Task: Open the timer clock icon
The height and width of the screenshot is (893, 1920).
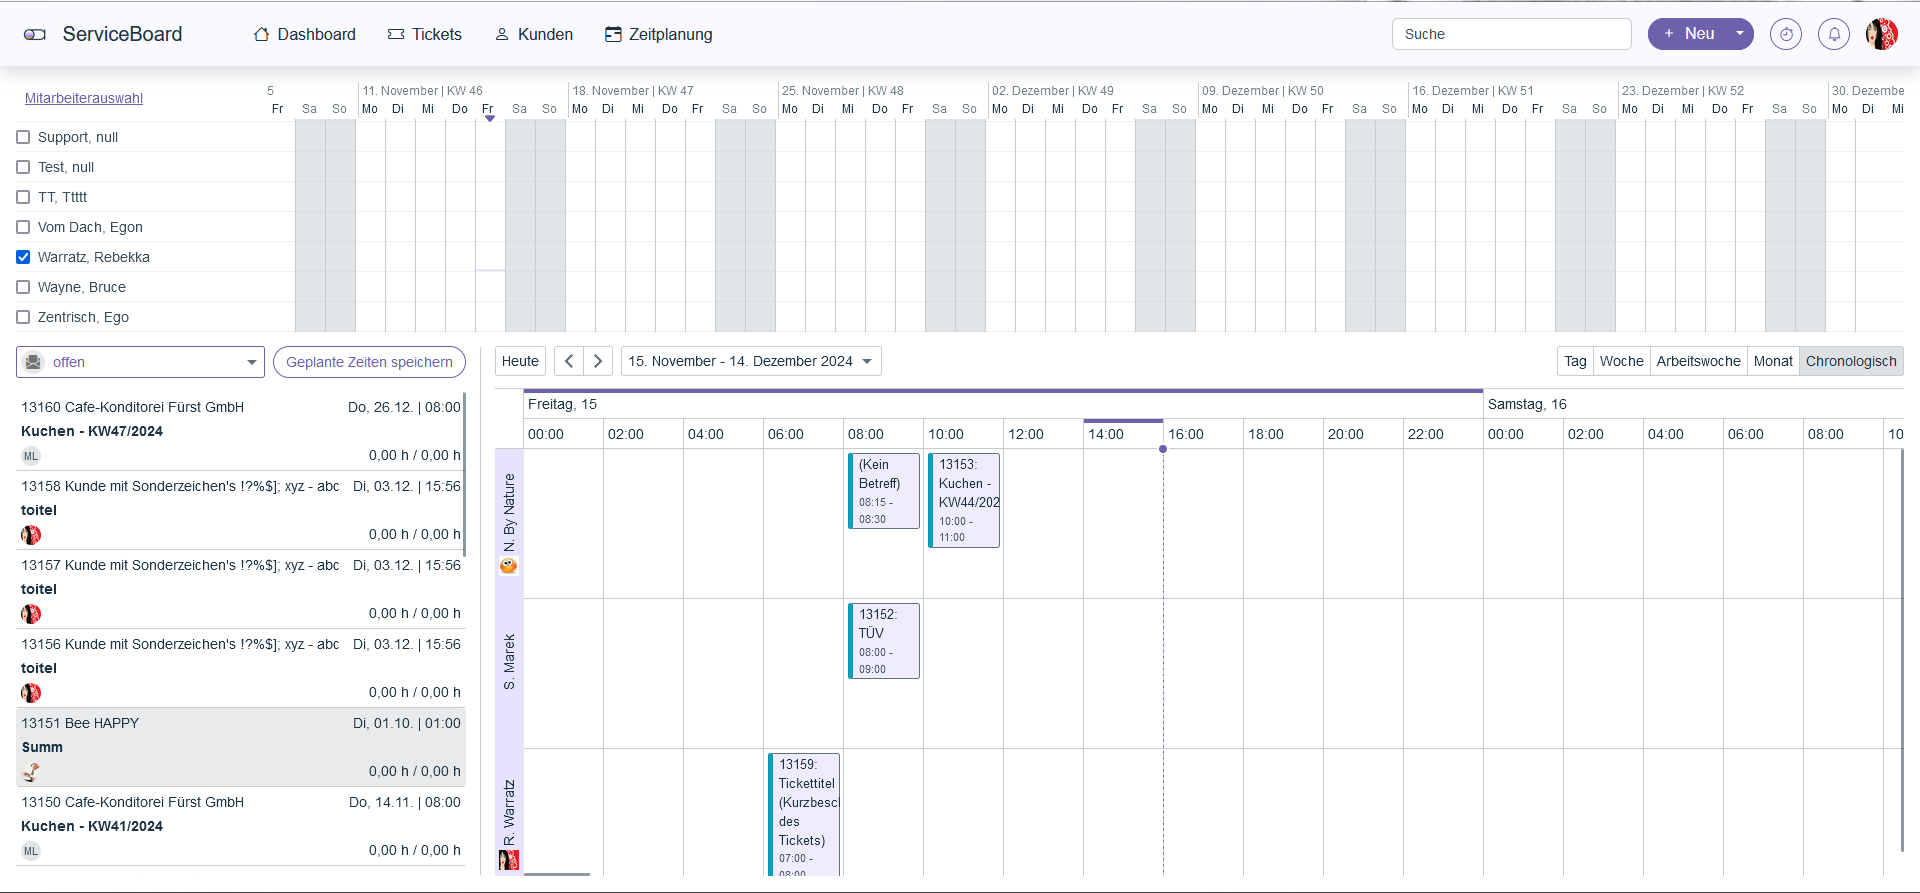Action: point(1785,34)
